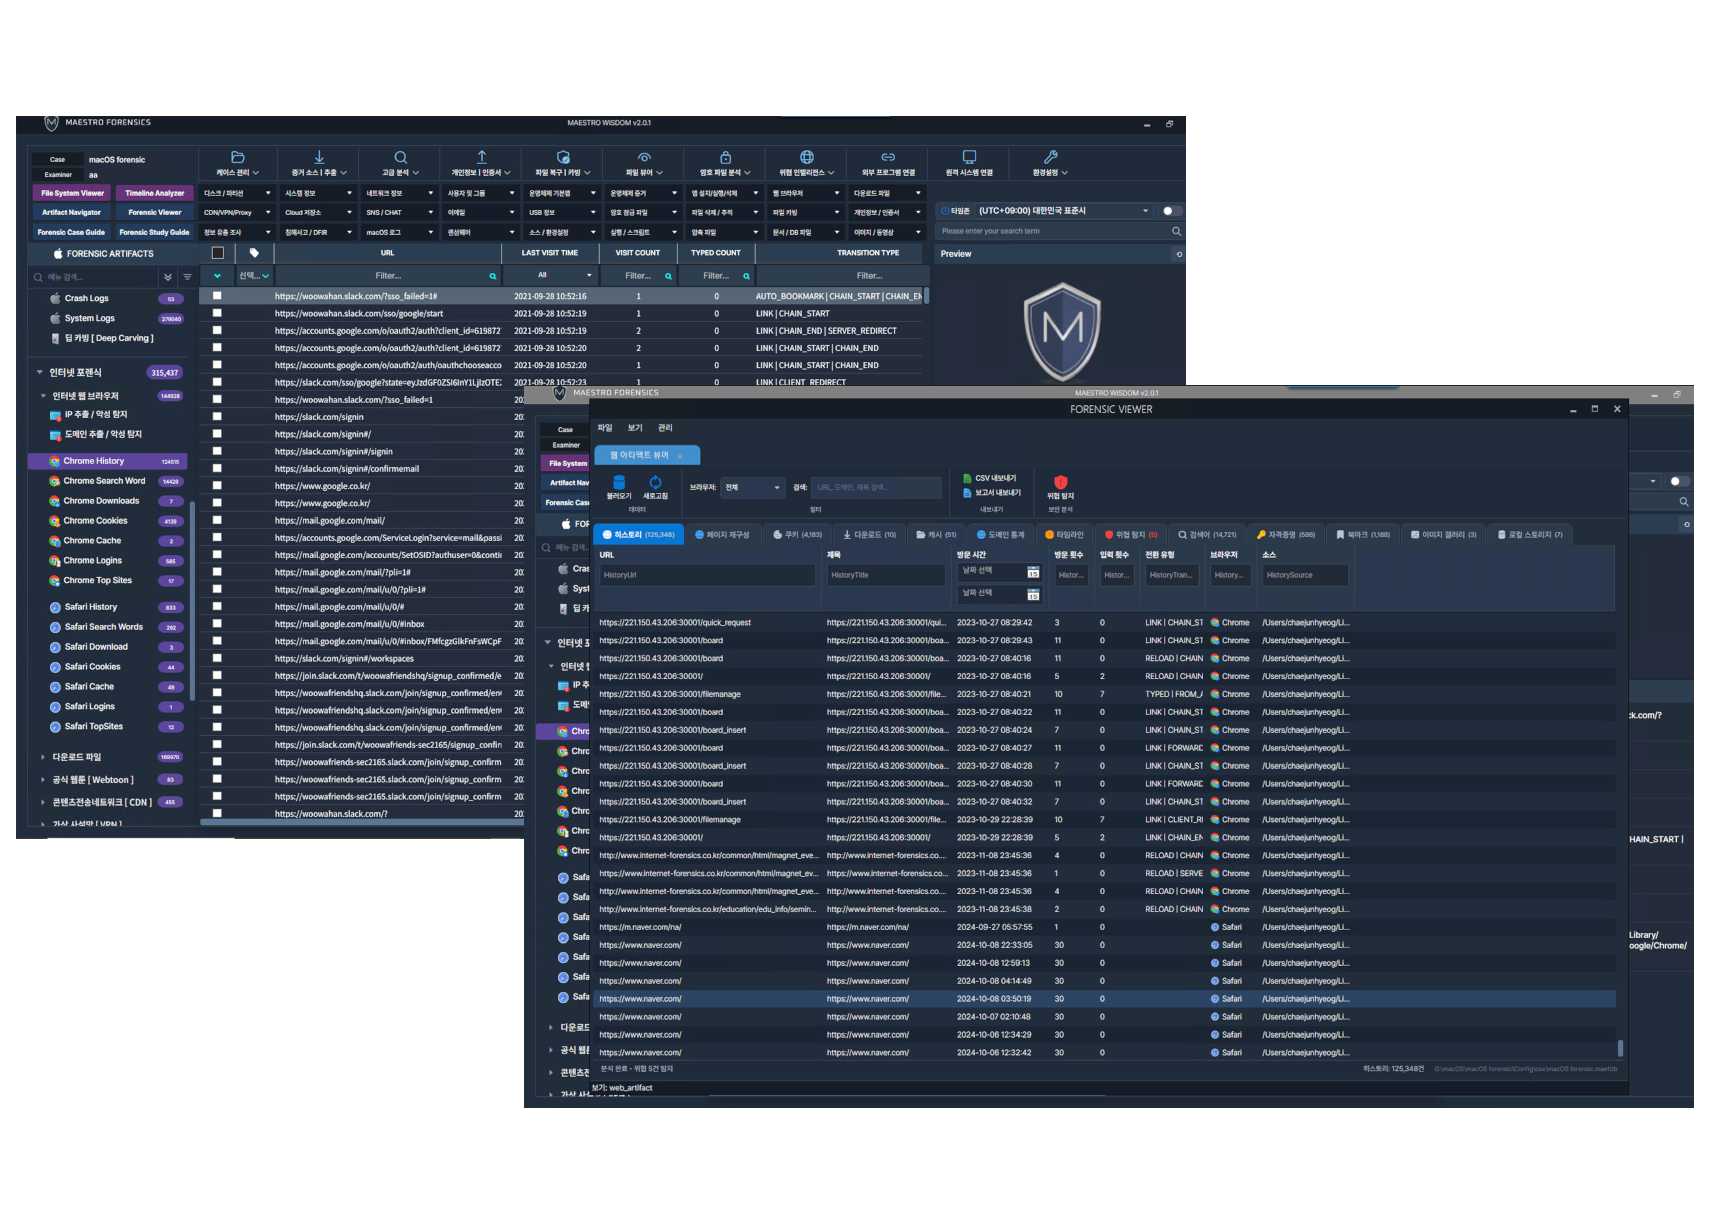Open the 브라우저 전체 dropdown
Image resolution: width=1710 pixels, height=1224 pixels.
pyautogui.click(x=752, y=488)
